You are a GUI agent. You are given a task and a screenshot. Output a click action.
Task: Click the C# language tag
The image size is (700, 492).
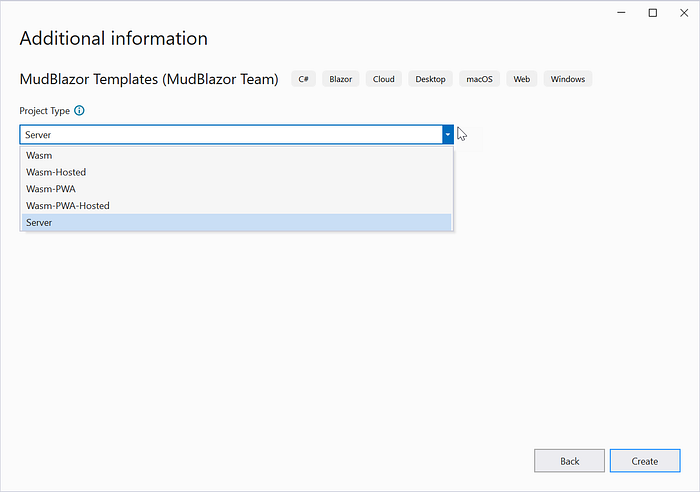pyautogui.click(x=304, y=79)
